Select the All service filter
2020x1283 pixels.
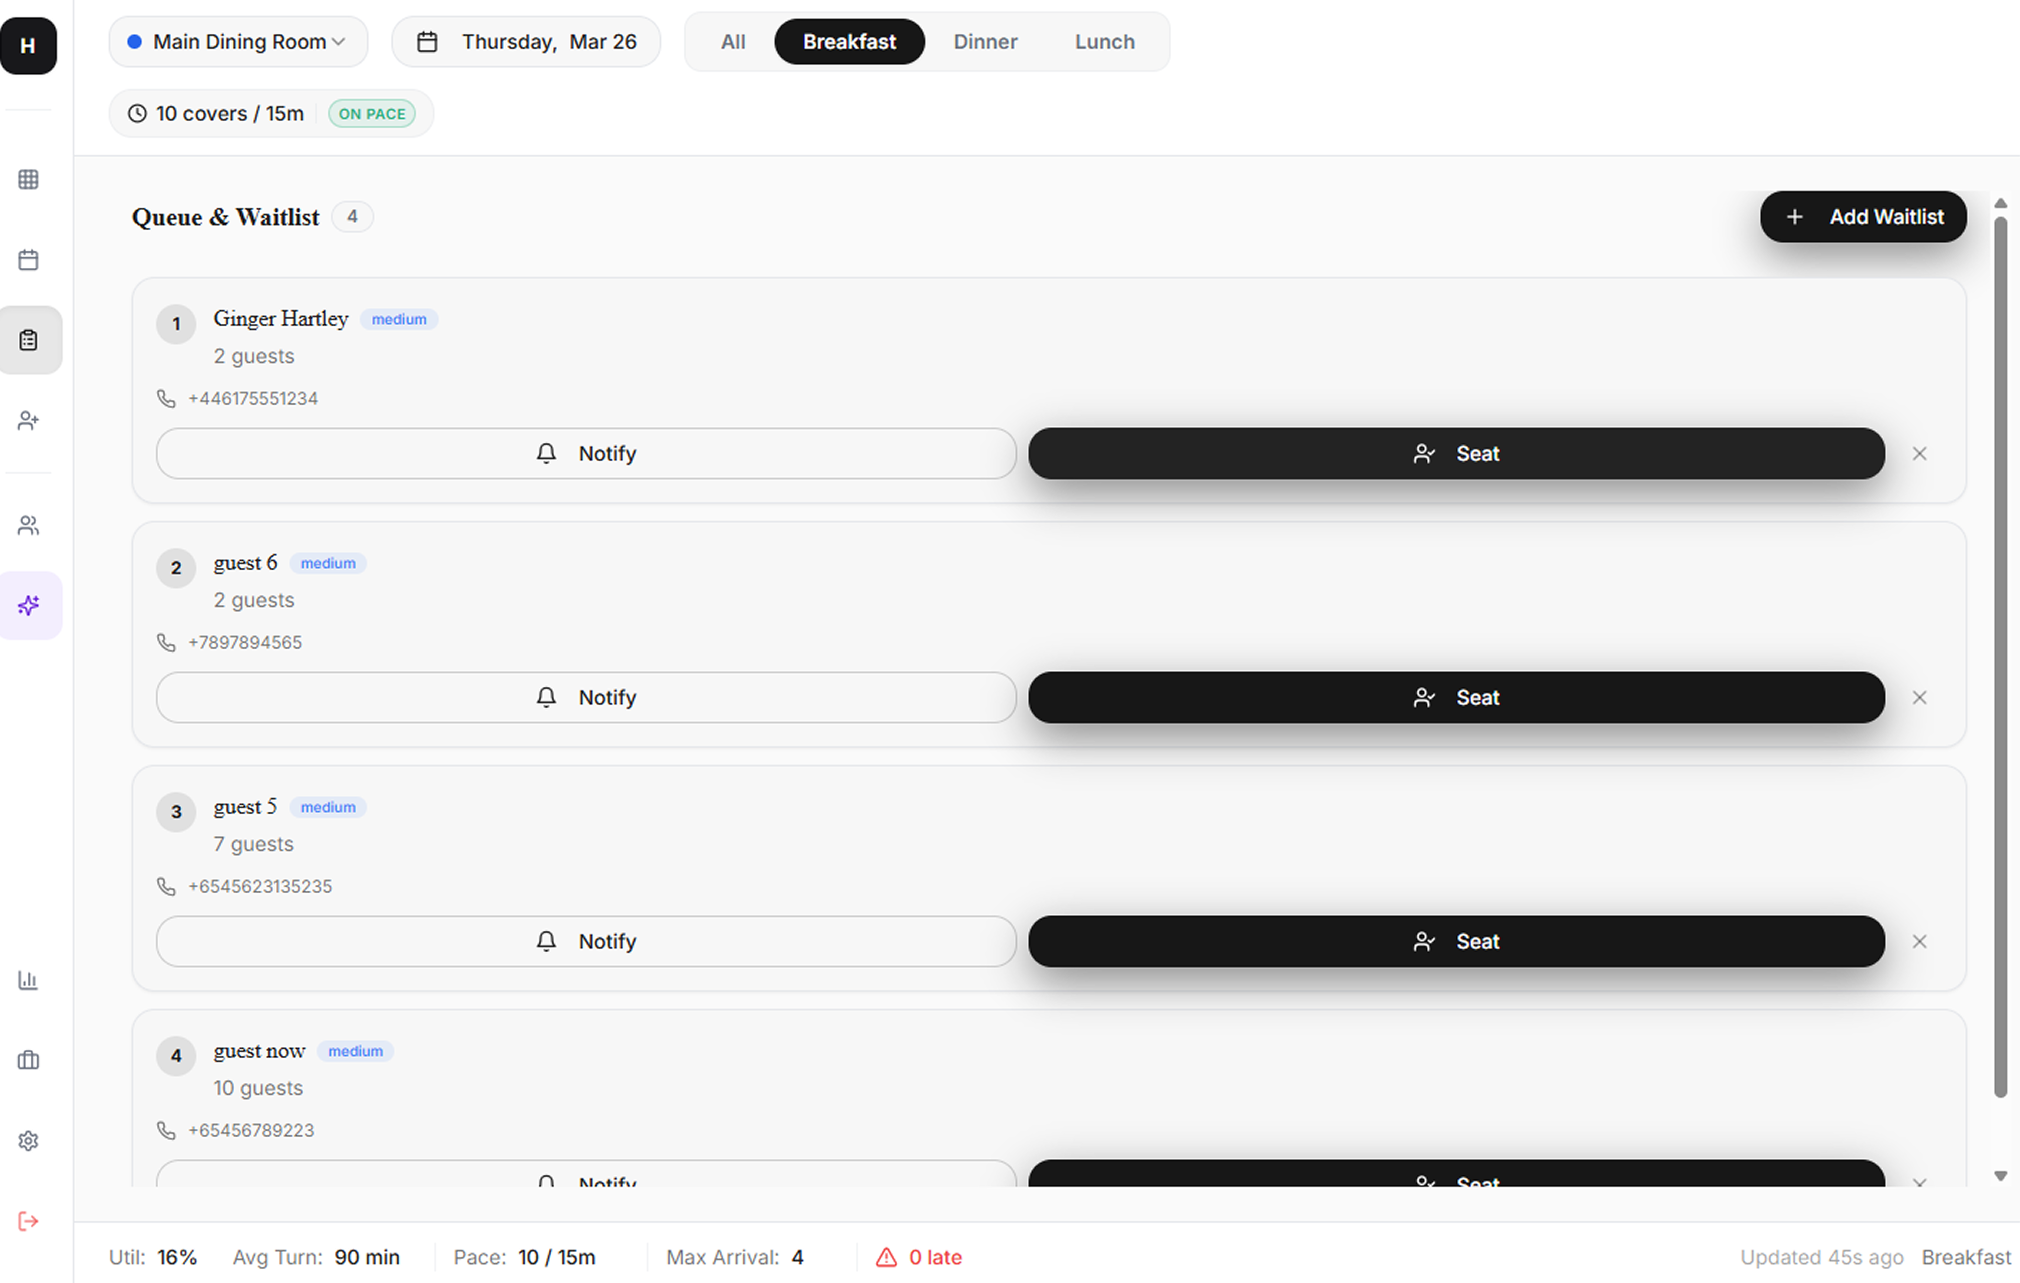(x=732, y=41)
